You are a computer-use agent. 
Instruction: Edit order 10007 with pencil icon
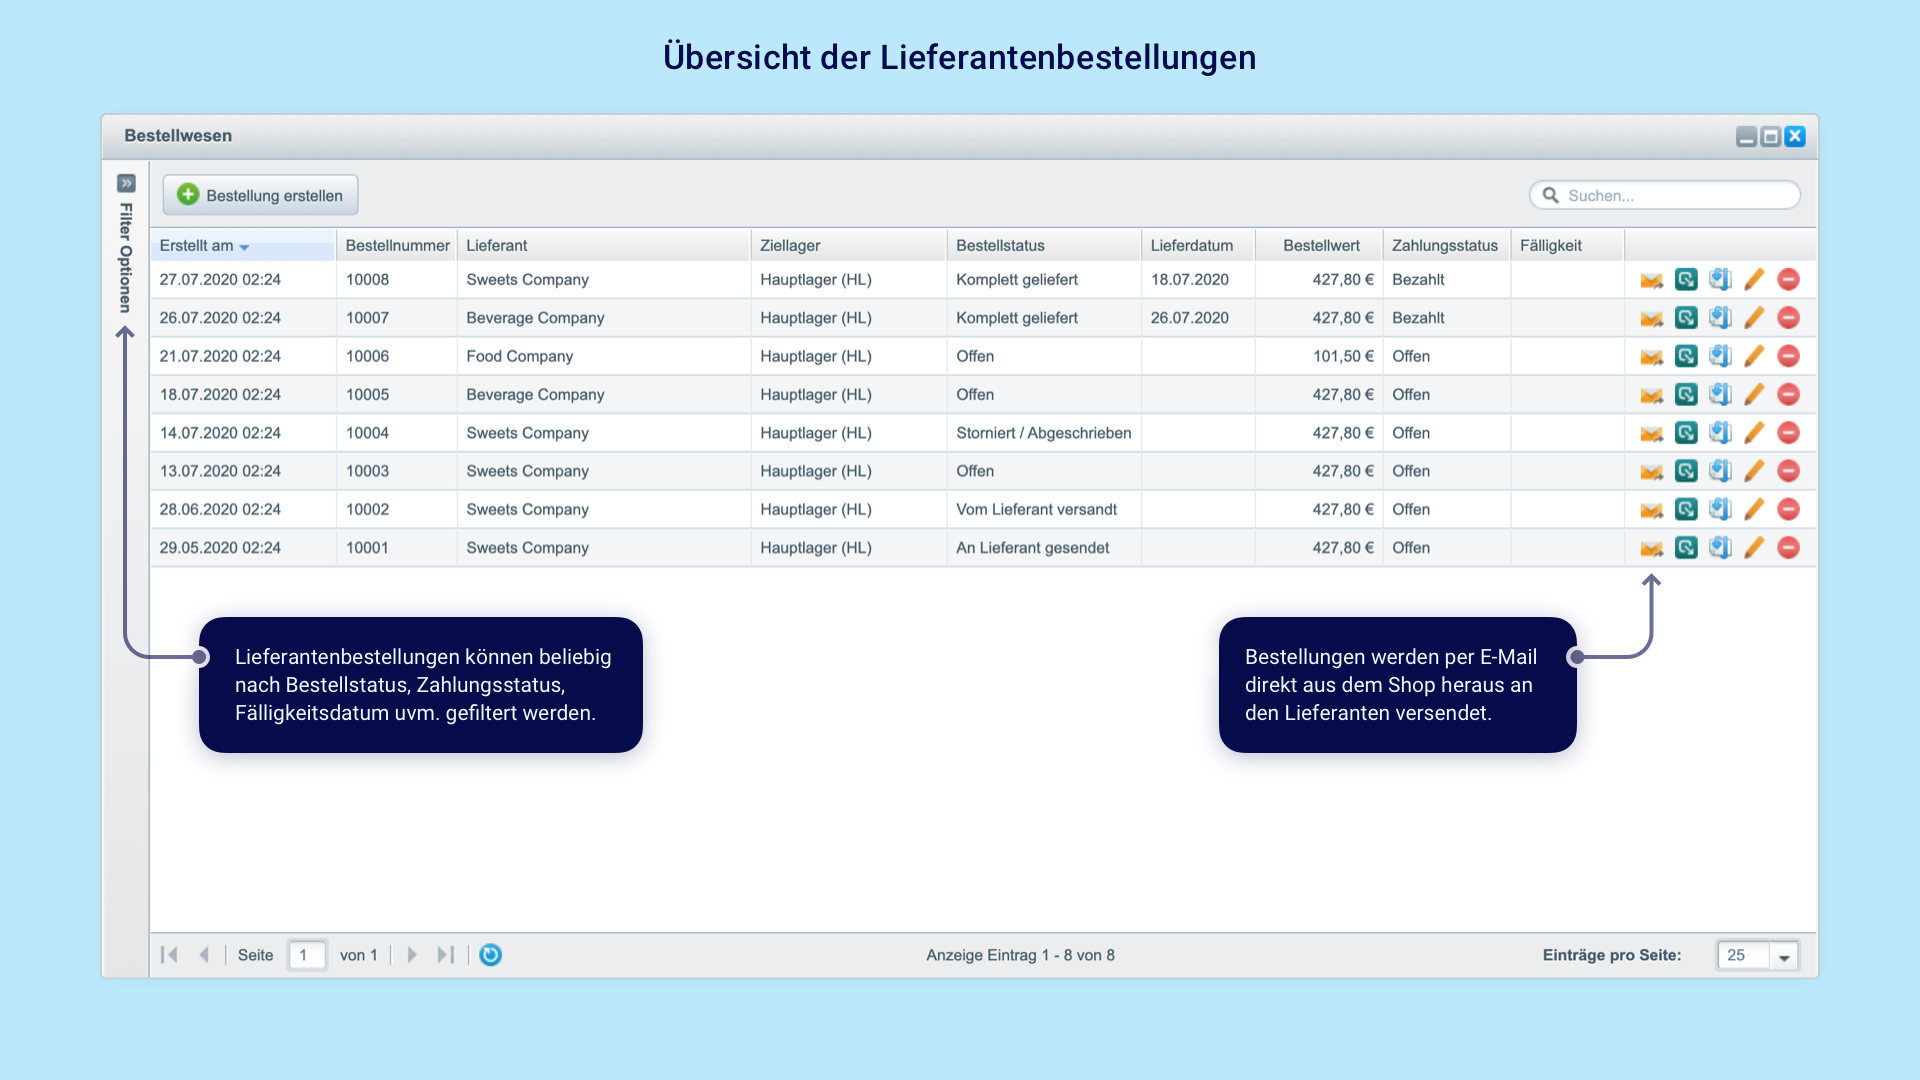point(1754,318)
